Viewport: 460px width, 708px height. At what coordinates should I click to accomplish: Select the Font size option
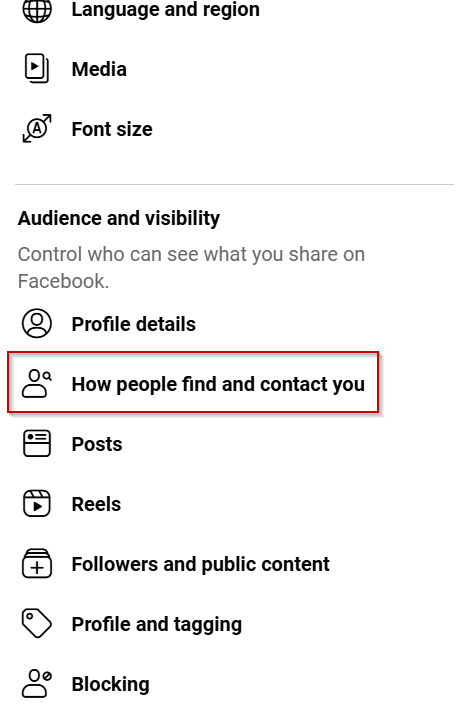tap(112, 129)
